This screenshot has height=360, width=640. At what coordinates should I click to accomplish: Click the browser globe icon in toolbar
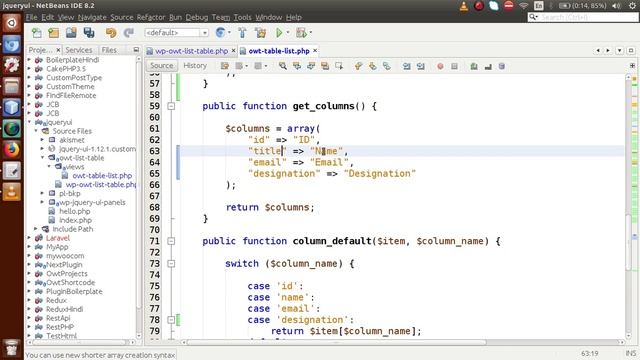tap(220, 33)
